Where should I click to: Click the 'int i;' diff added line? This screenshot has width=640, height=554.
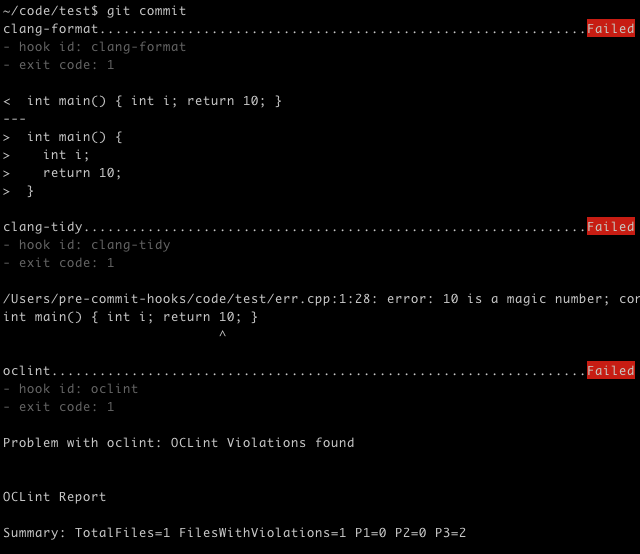[46, 155]
